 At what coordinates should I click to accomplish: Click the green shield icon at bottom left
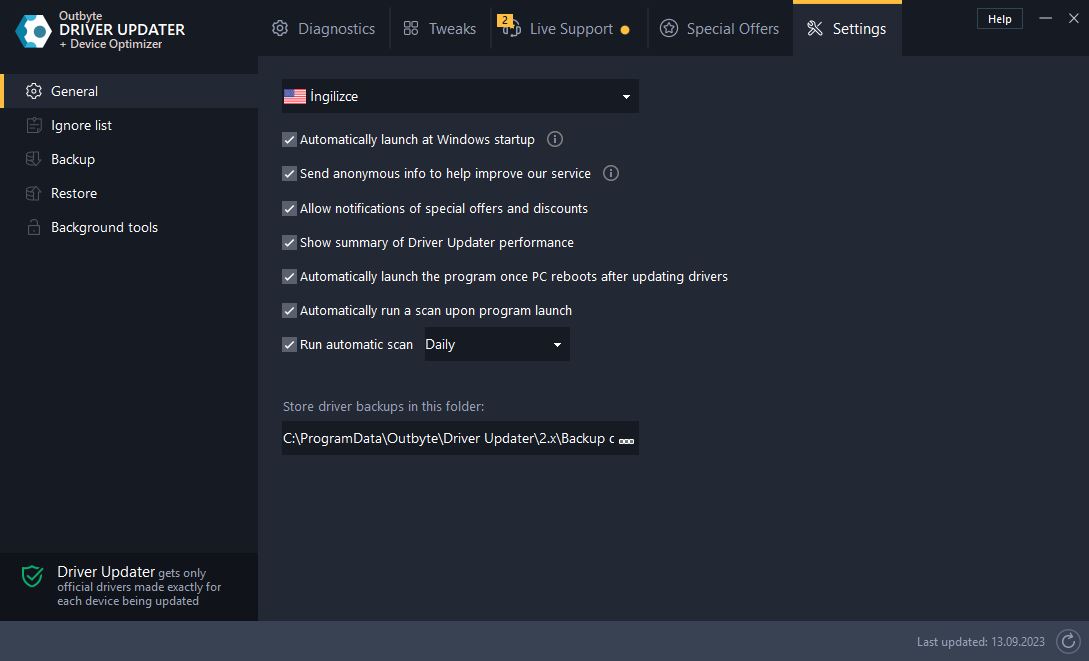[32, 576]
